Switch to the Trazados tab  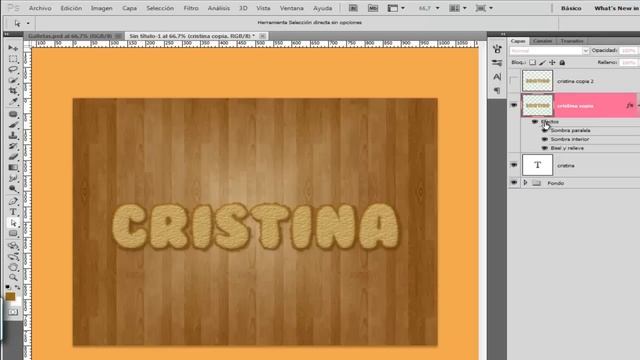[x=571, y=41]
